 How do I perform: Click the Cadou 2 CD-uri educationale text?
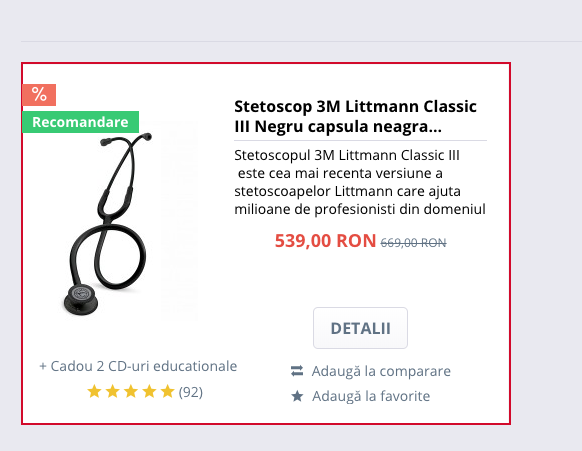(x=138, y=366)
